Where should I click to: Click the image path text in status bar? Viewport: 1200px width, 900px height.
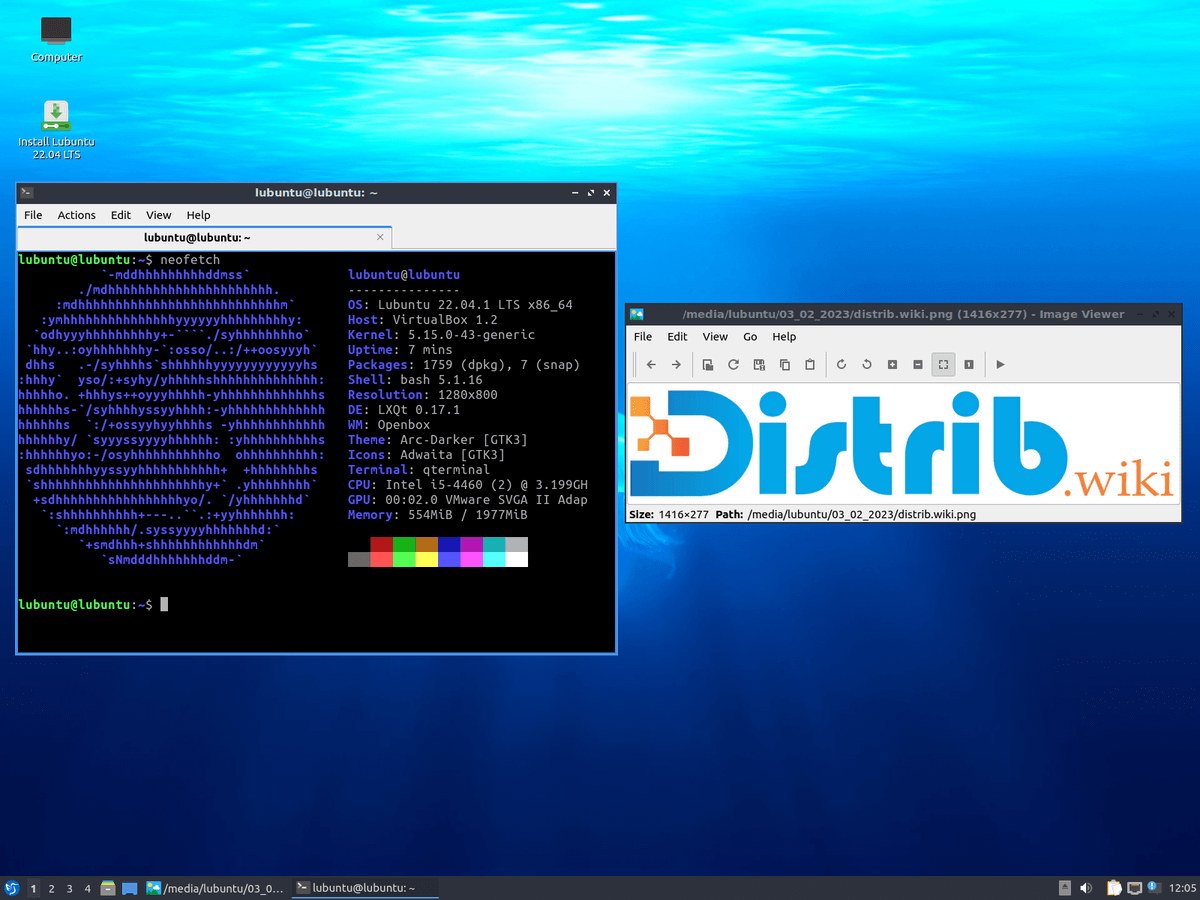(x=861, y=515)
